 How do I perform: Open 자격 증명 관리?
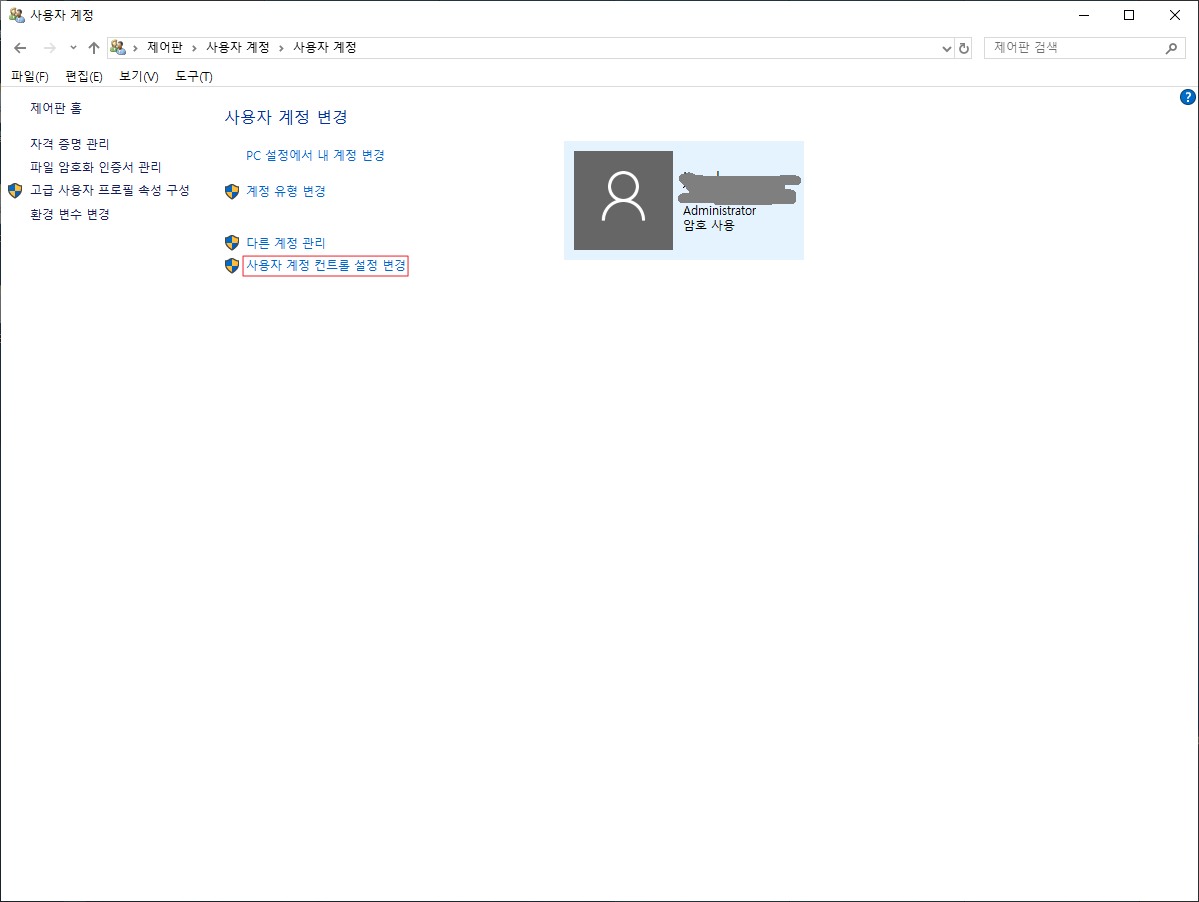pyautogui.click(x=70, y=144)
